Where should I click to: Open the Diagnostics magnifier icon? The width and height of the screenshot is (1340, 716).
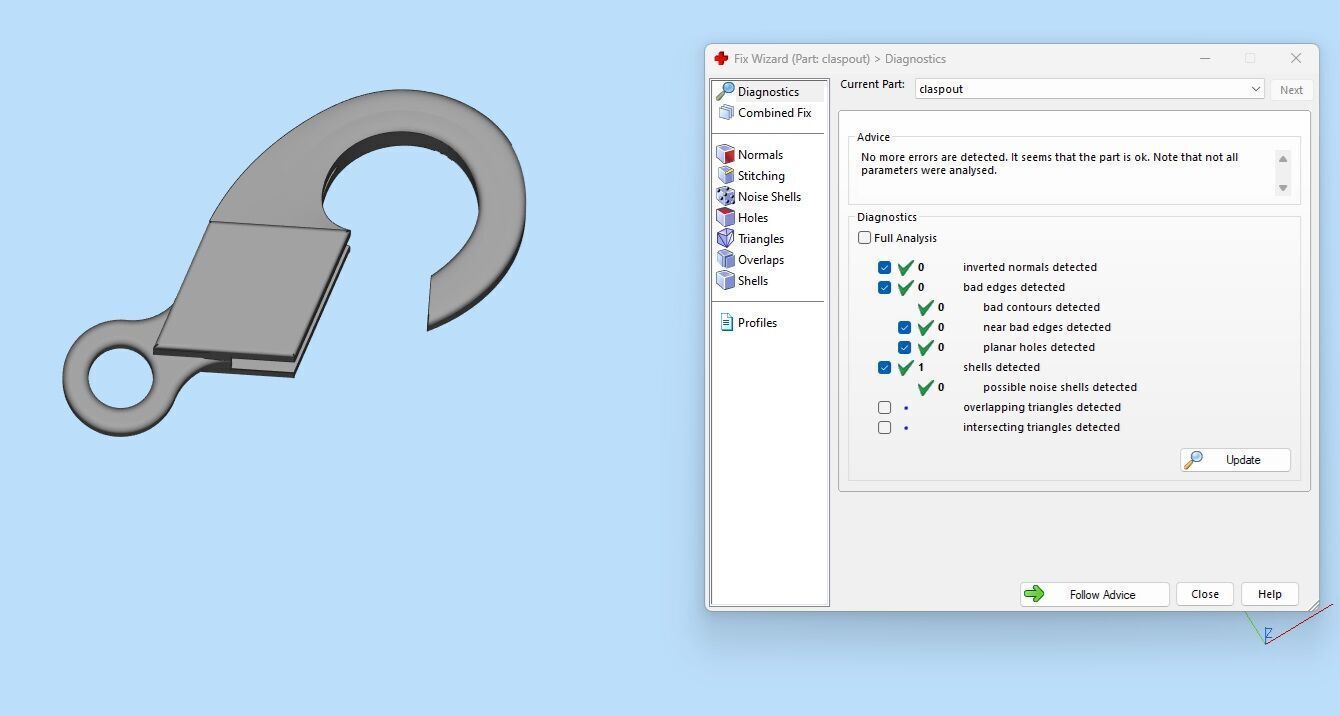tap(725, 92)
